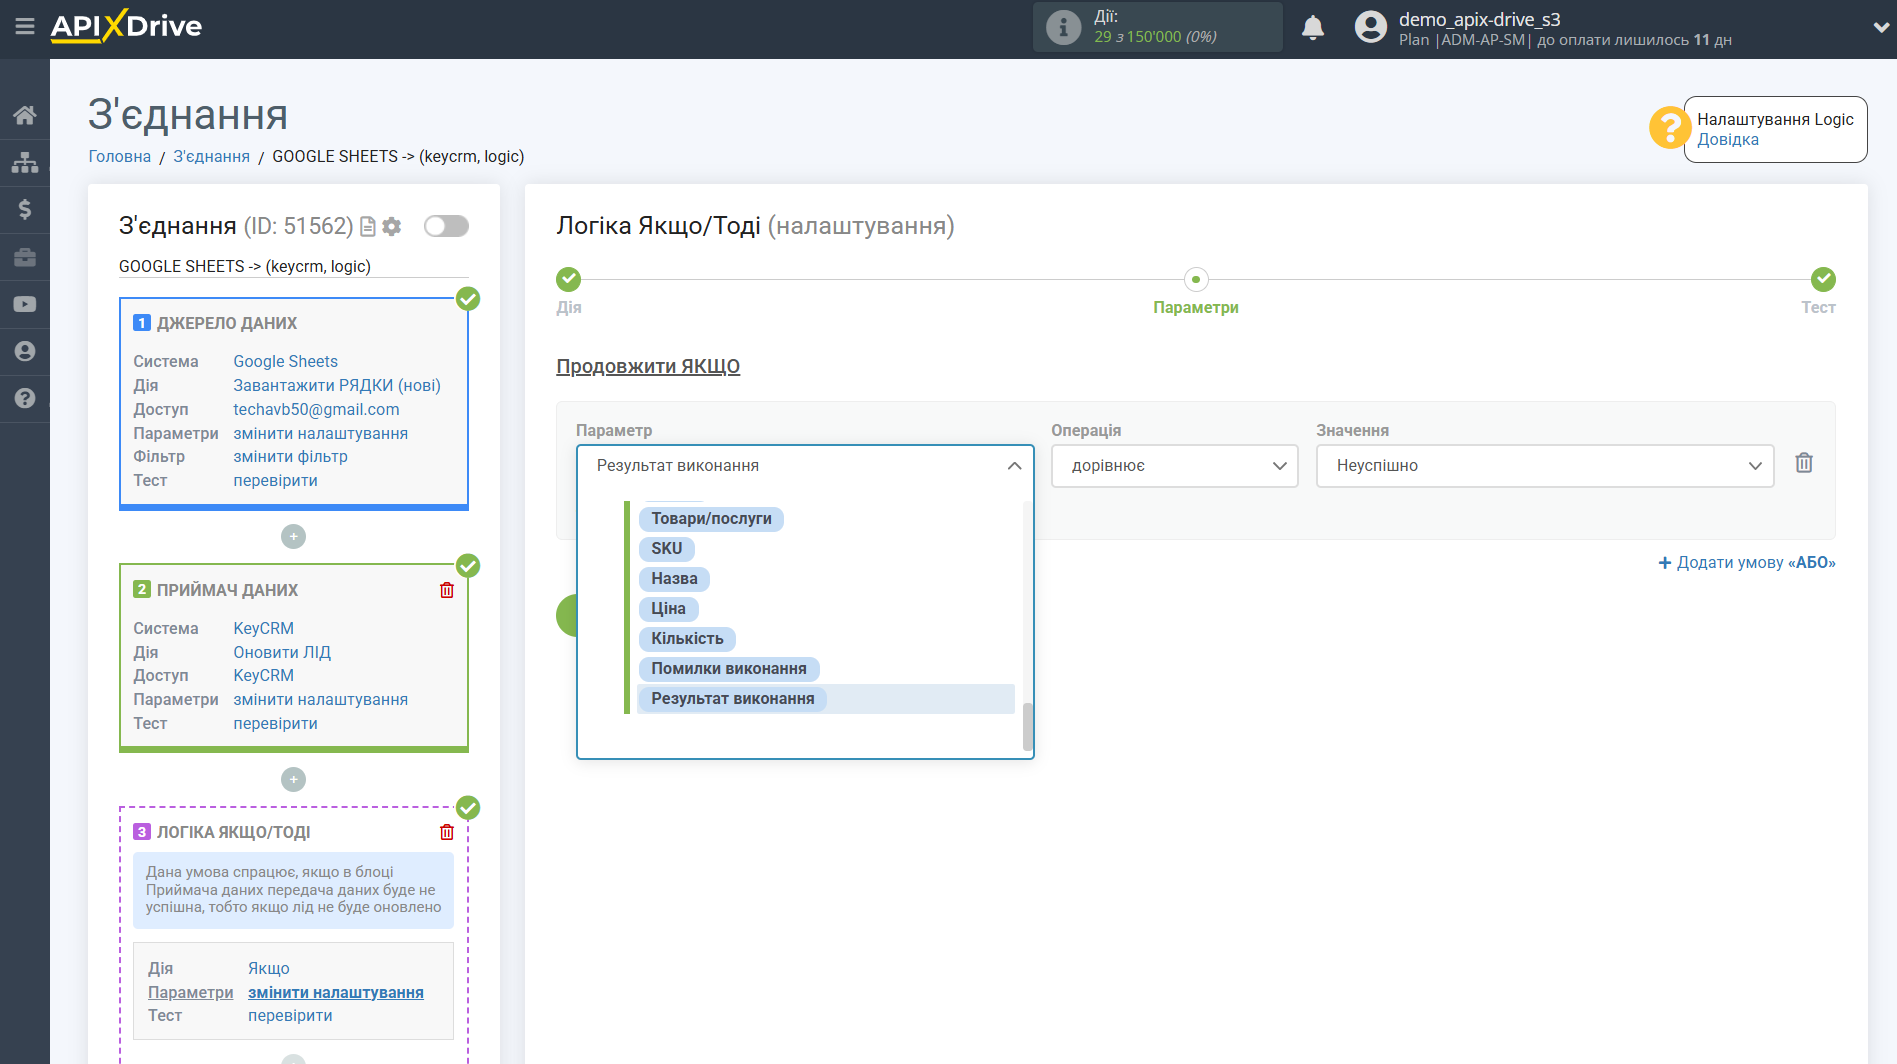Click the Дія step marker
This screenshot has height=1064, width=1897.
(568, 279)
